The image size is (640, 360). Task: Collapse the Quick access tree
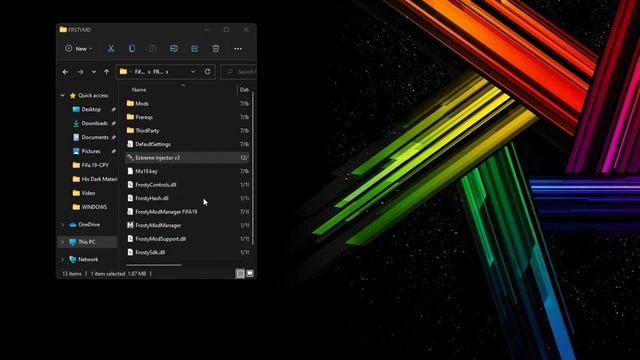pyautogui.click(x=62, y=96)
